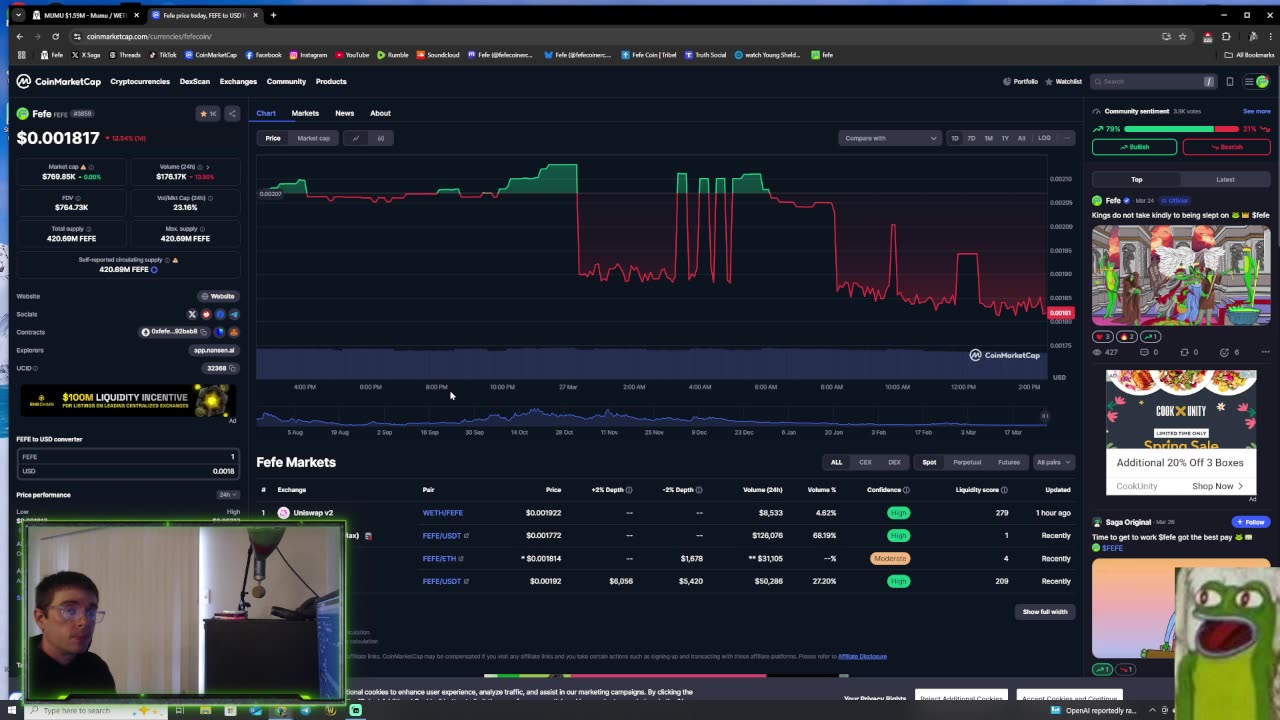The image size is (1280, 720).
Task: Open the X social link icon
Action: [192, 314]
